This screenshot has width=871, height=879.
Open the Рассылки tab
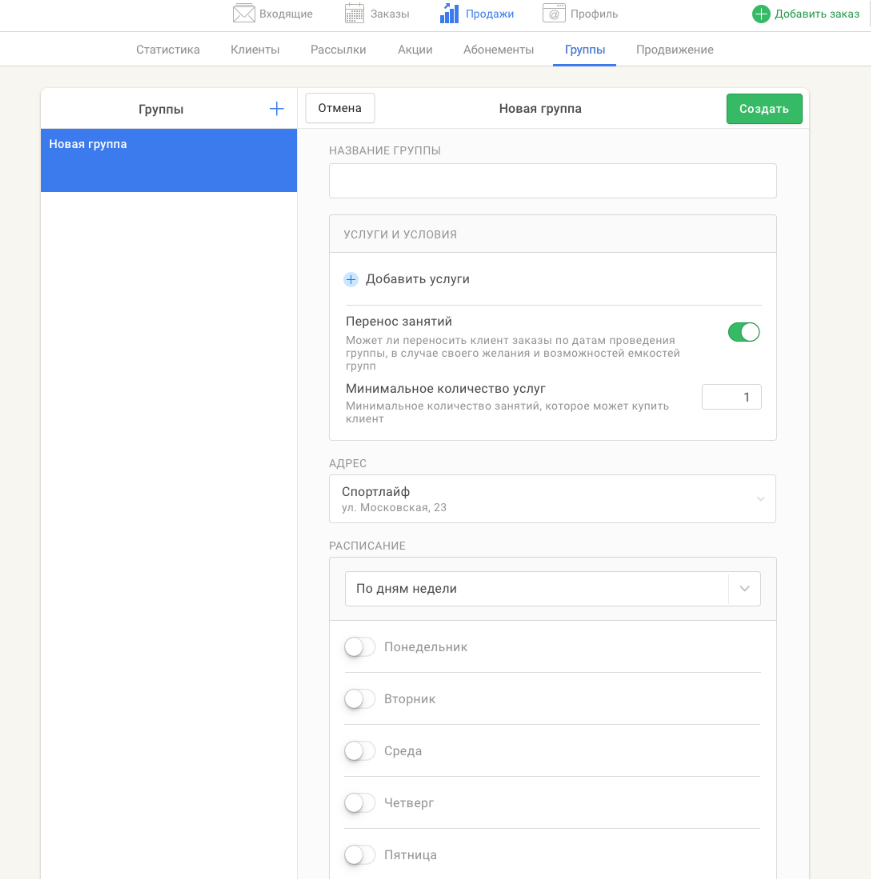tap(338, 50)
